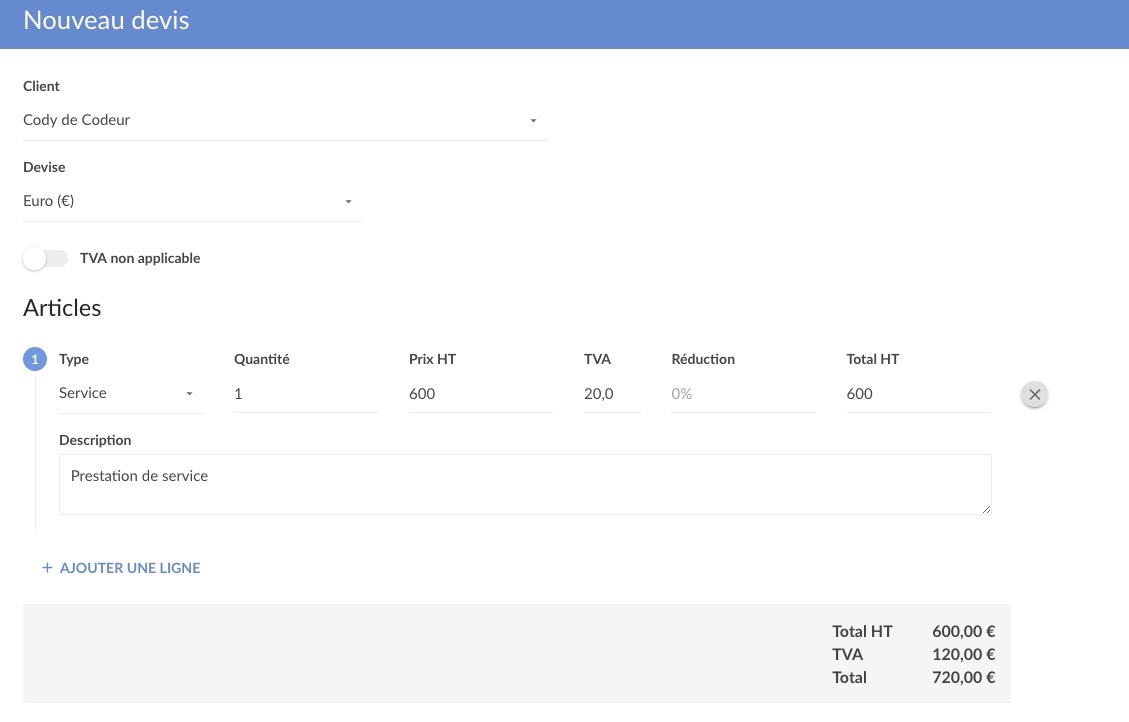The image size is (1129, 722).
Task: Click the Client dropdown arrow
Action: (534, 121)
